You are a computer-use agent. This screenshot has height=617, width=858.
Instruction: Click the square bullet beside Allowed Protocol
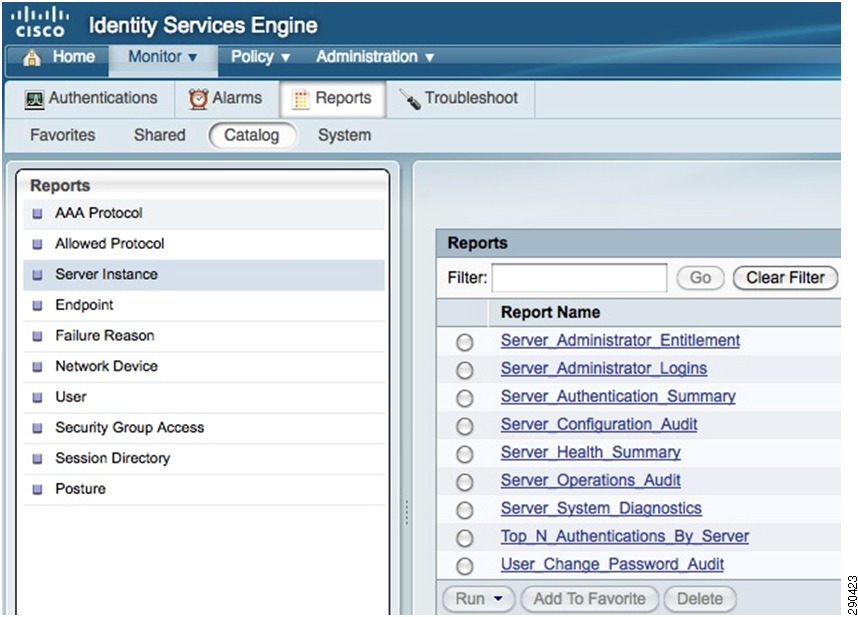[37, 244]
